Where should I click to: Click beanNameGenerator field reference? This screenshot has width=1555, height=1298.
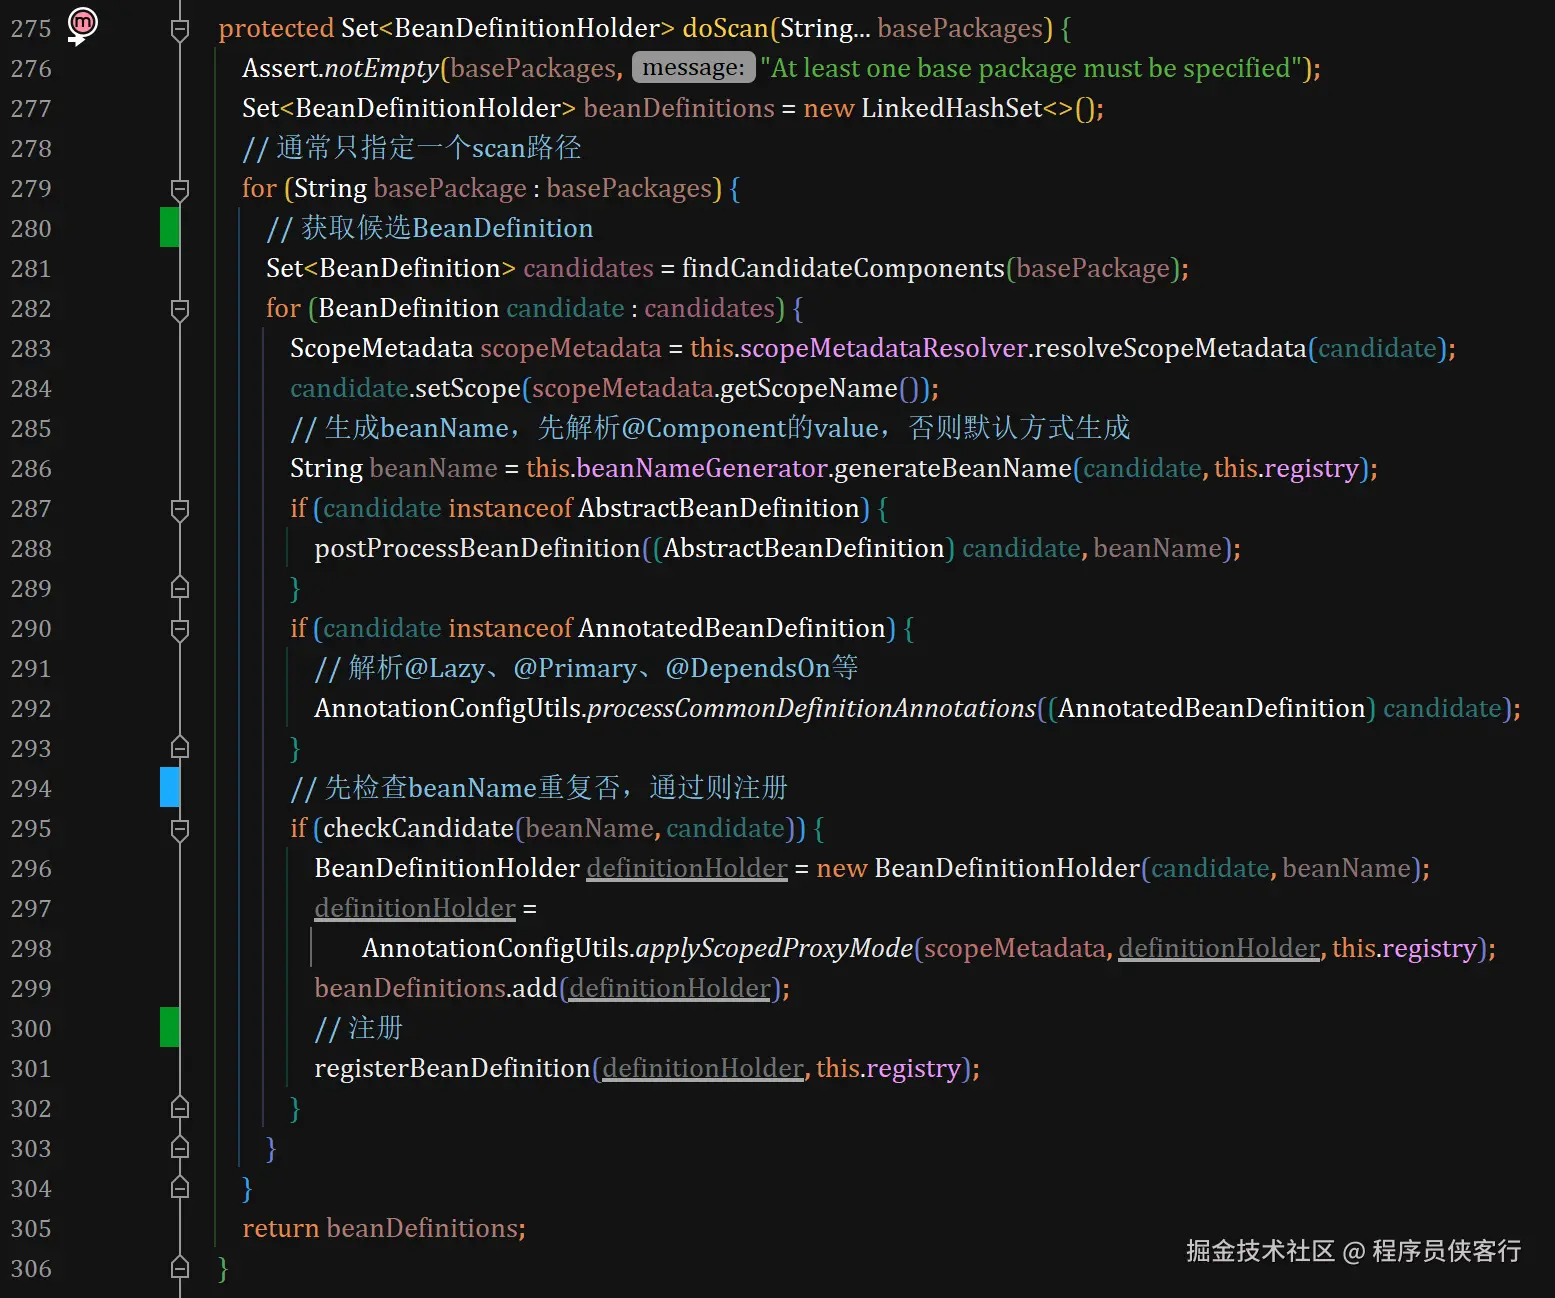701,468
